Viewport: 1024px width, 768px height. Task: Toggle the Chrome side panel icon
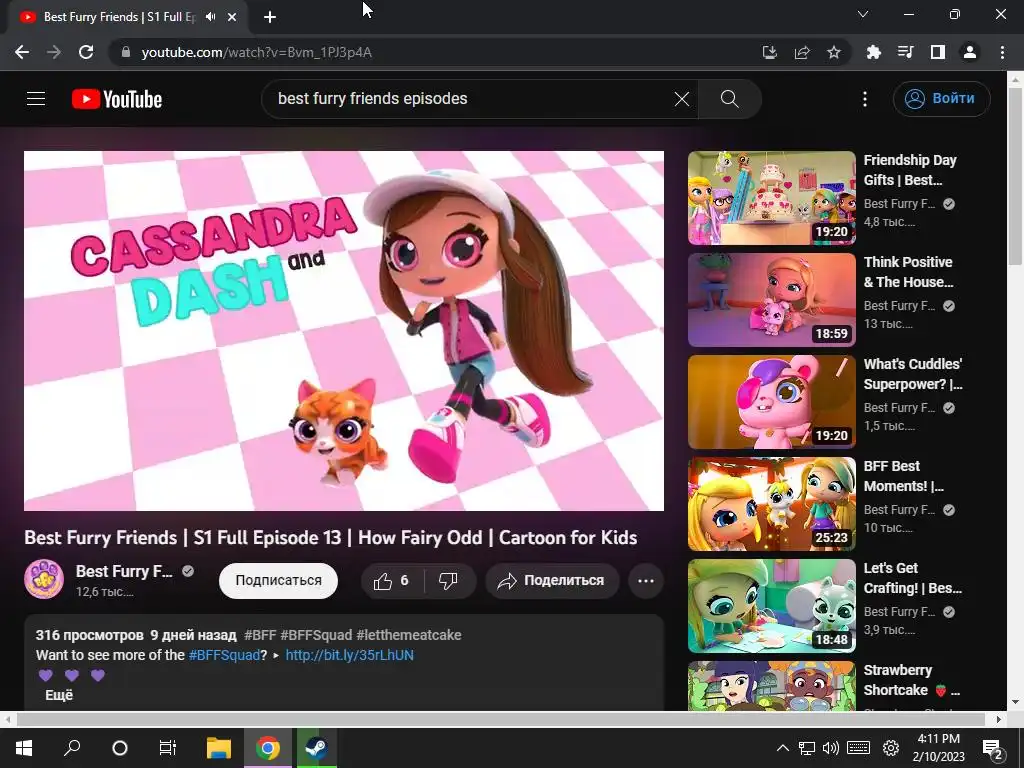[x=938, y=52]
